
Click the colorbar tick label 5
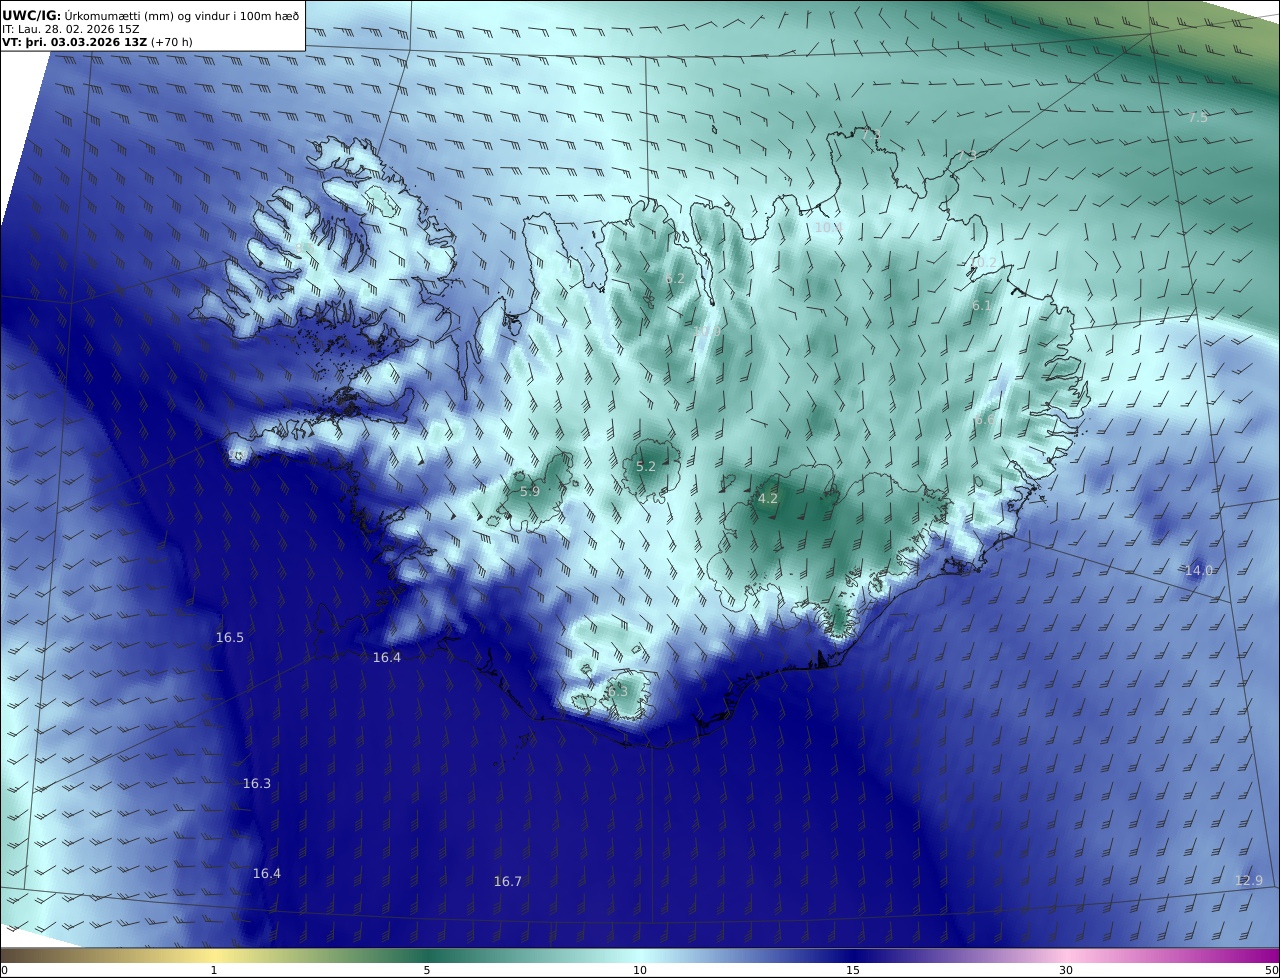(x=427, y=970)
